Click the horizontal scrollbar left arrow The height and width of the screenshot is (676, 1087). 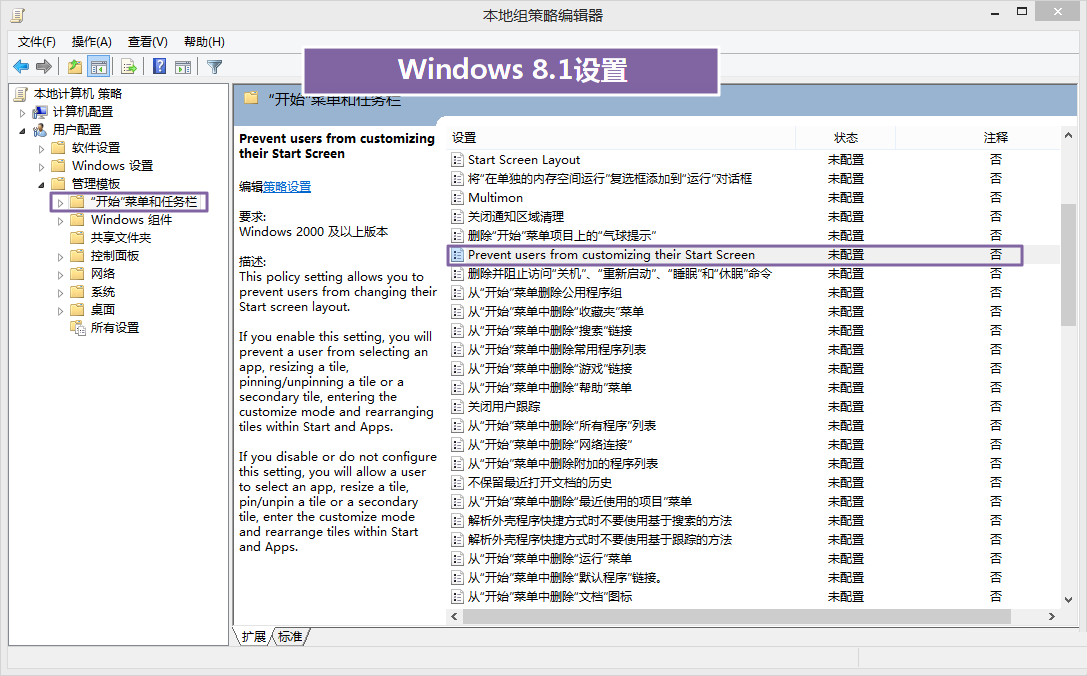coord(455,616)
